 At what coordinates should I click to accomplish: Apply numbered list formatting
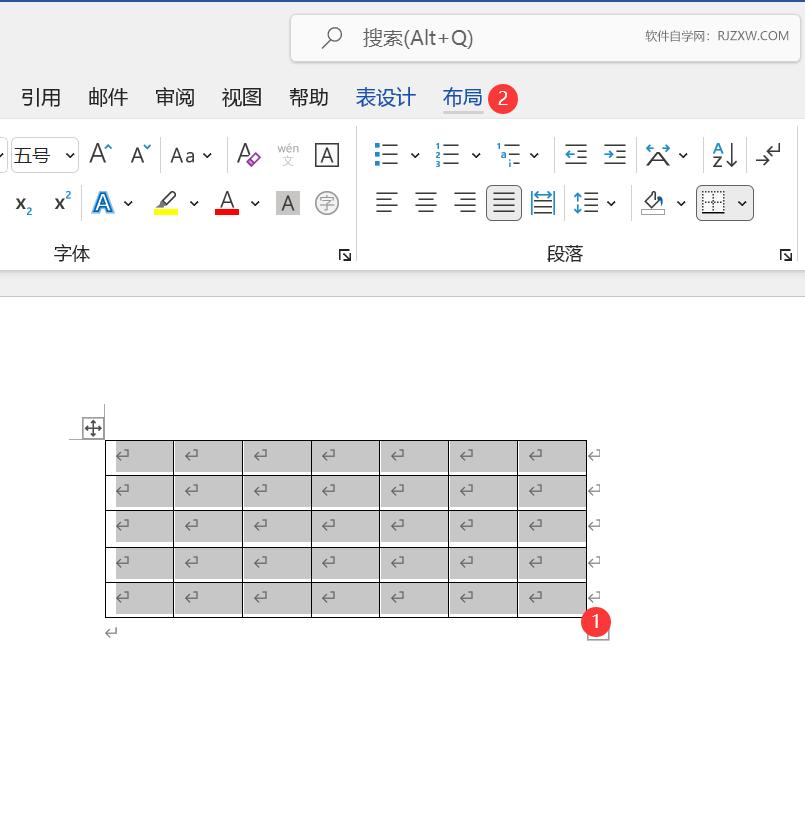pyautogui.click(x=447, y=155)
